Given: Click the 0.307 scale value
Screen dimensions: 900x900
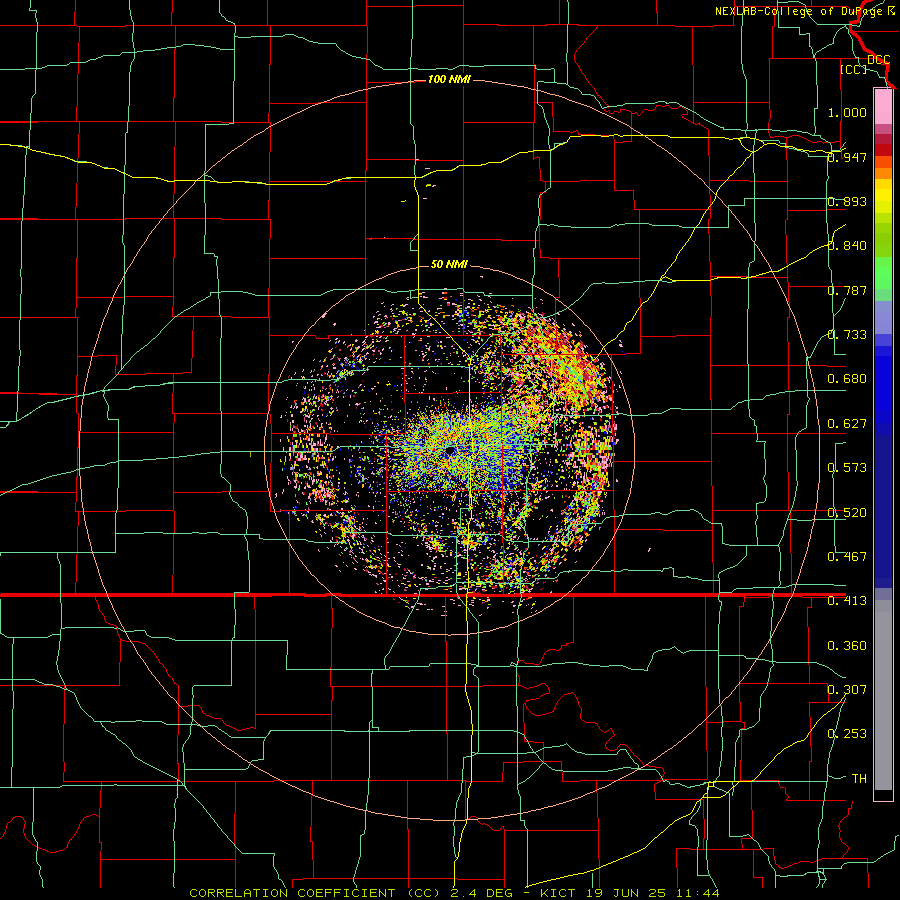Looking at the screenshot, I should pyautogui.click(x=847, y=690).
